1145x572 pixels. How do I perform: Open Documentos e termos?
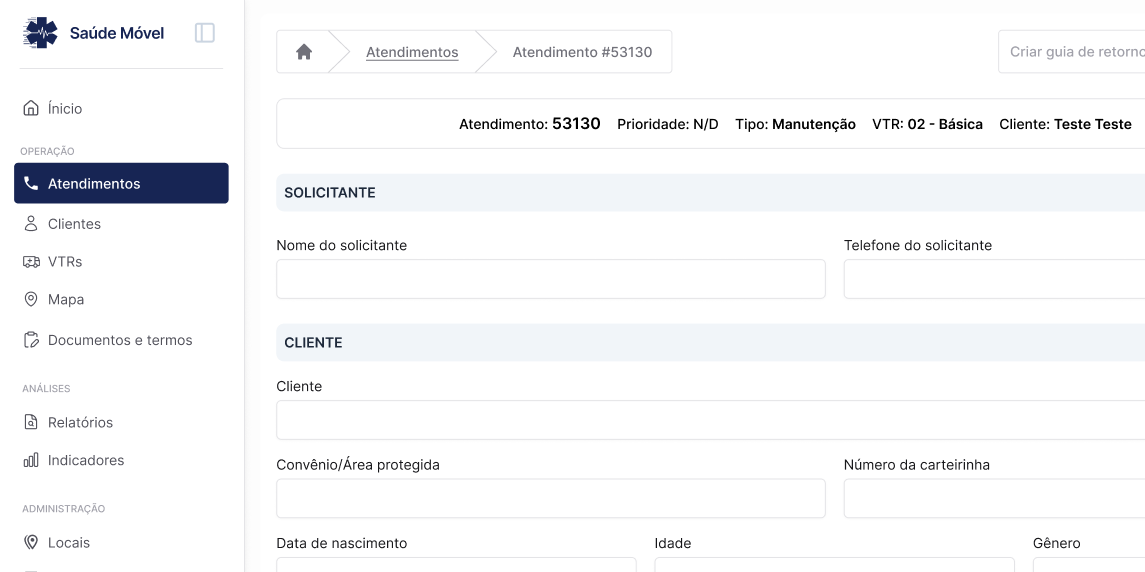(121, 340)
